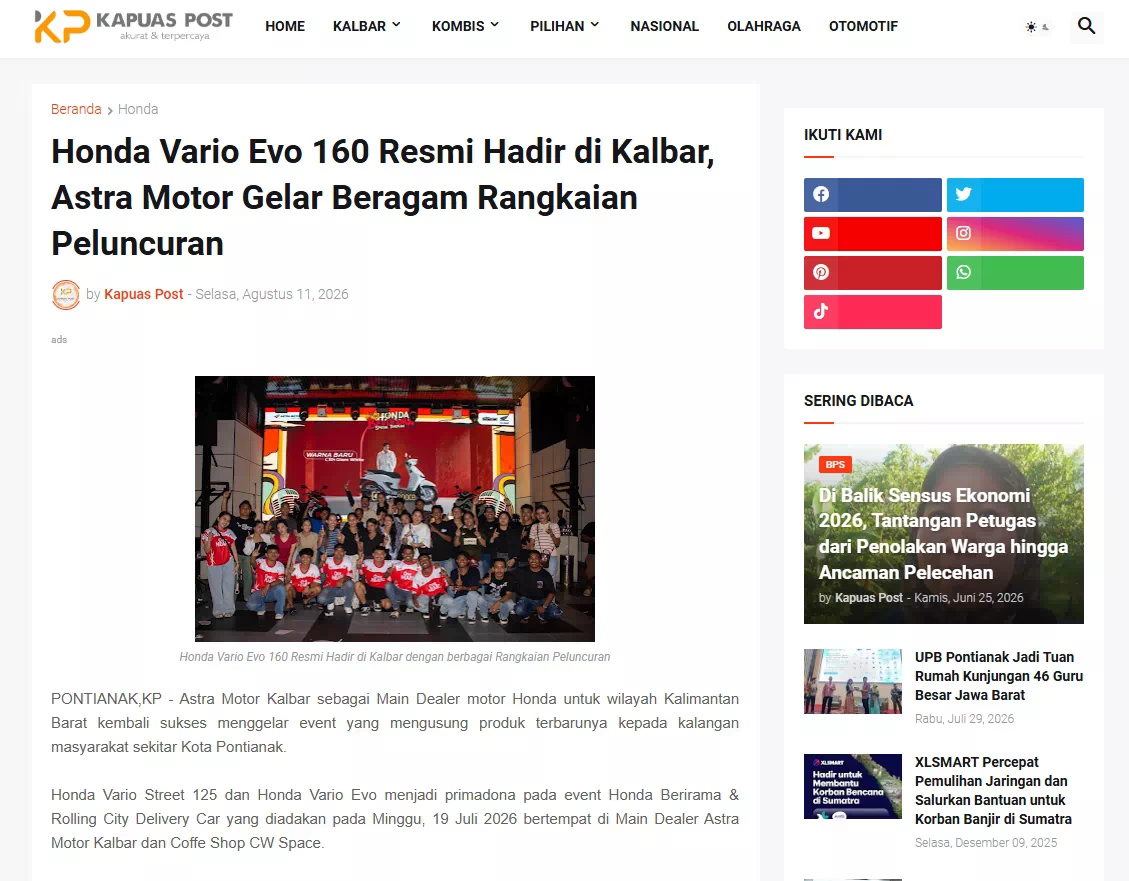This screenshot has height=881, width=1129.
Task: Click the date Rabu, Juli 29, 2026
Action: (x=964, y=719)
